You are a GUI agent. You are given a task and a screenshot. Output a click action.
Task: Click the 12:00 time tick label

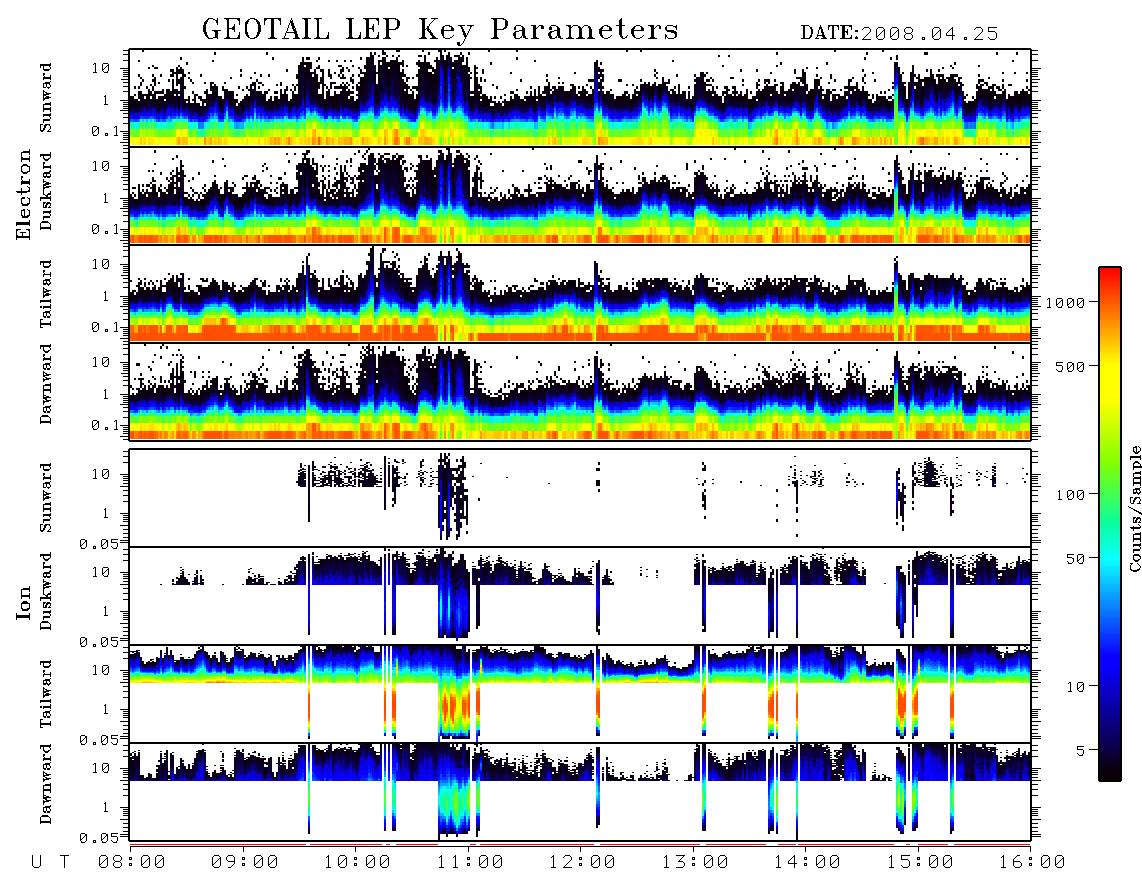tap(582, 863)
